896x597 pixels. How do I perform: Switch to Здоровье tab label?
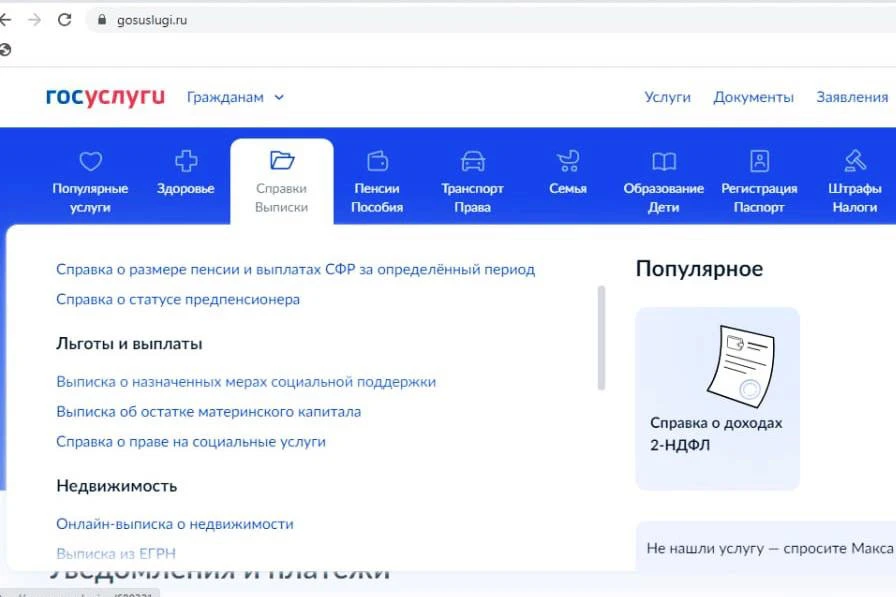(x=186, y=189)
